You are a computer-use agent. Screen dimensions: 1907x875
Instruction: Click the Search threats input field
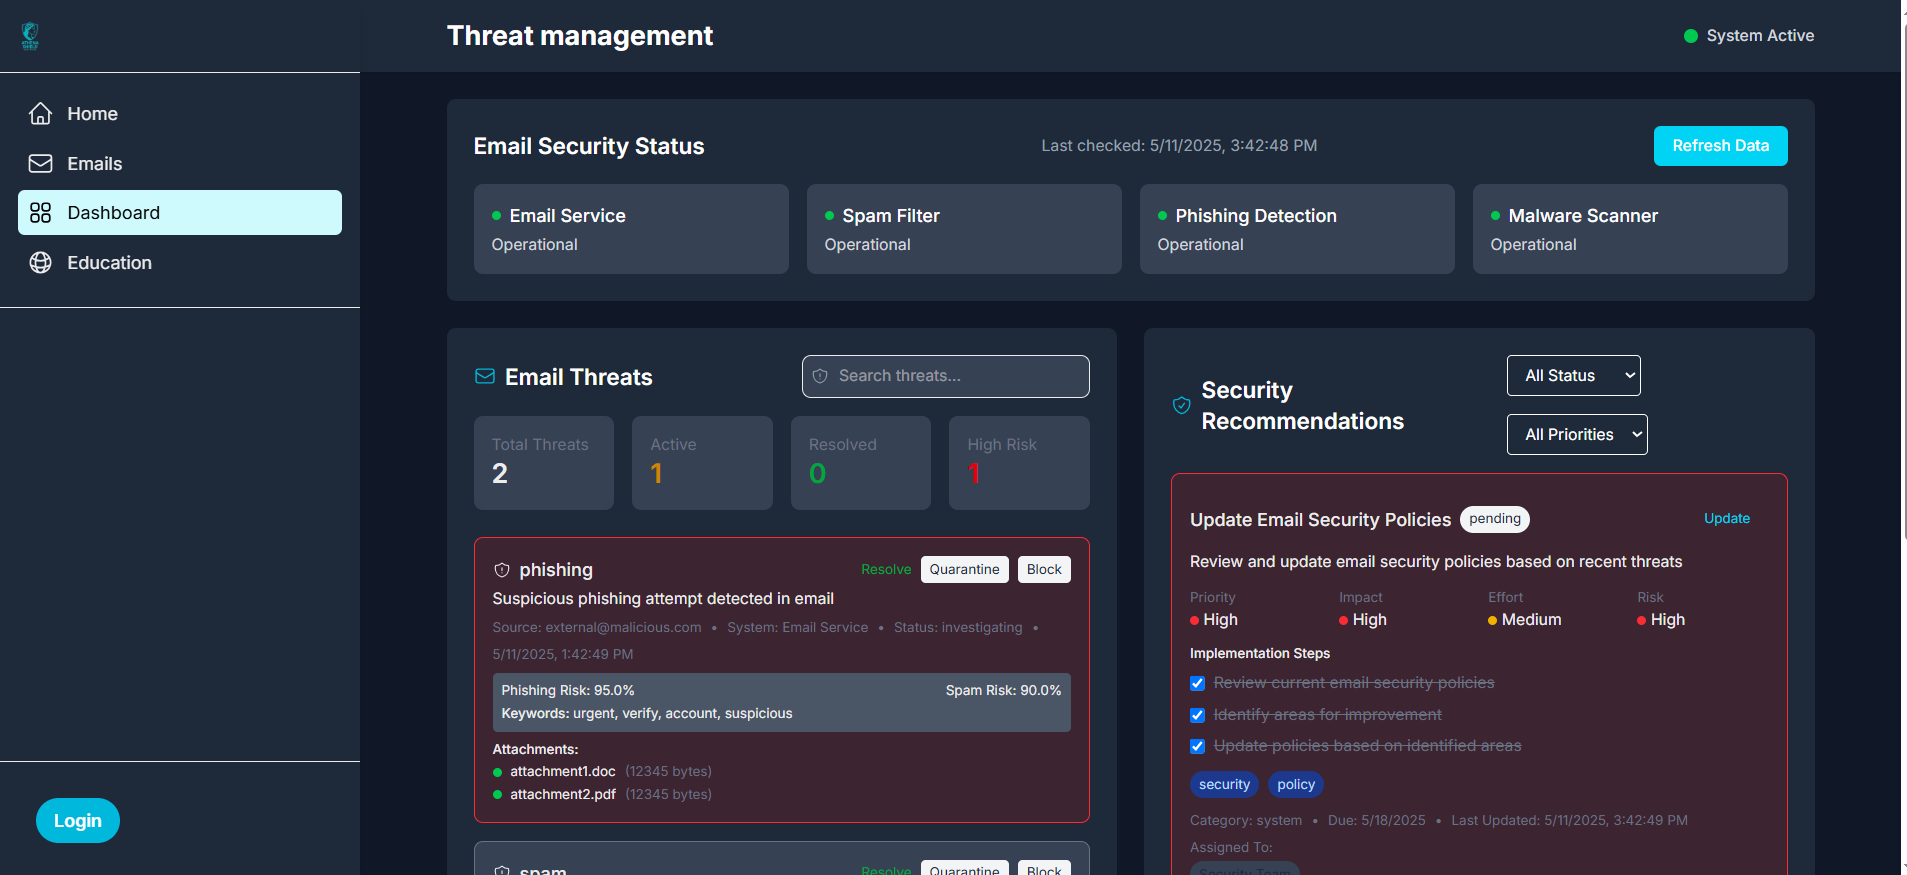tap(945, 376)
